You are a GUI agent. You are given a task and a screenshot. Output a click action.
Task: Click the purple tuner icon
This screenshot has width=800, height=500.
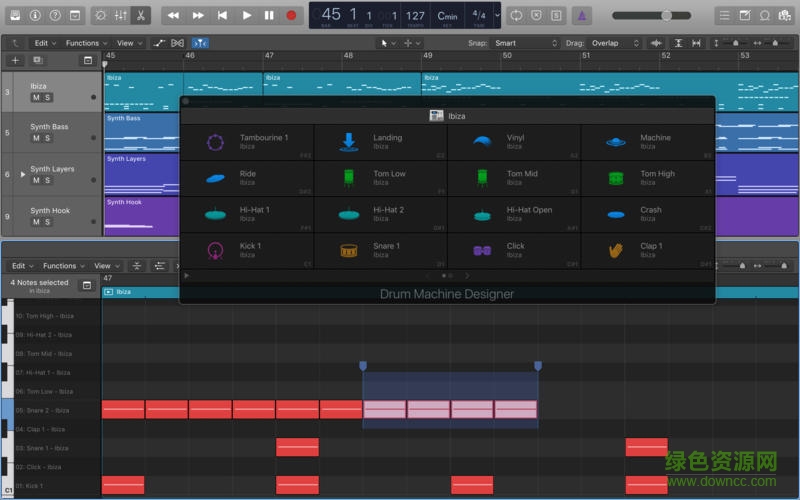click(583, 15)
